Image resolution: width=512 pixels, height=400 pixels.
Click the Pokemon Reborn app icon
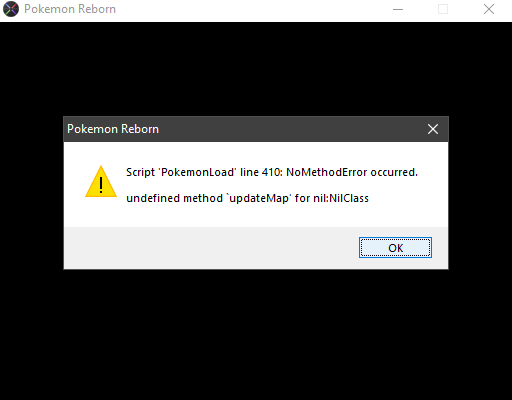tap(11, 9)
